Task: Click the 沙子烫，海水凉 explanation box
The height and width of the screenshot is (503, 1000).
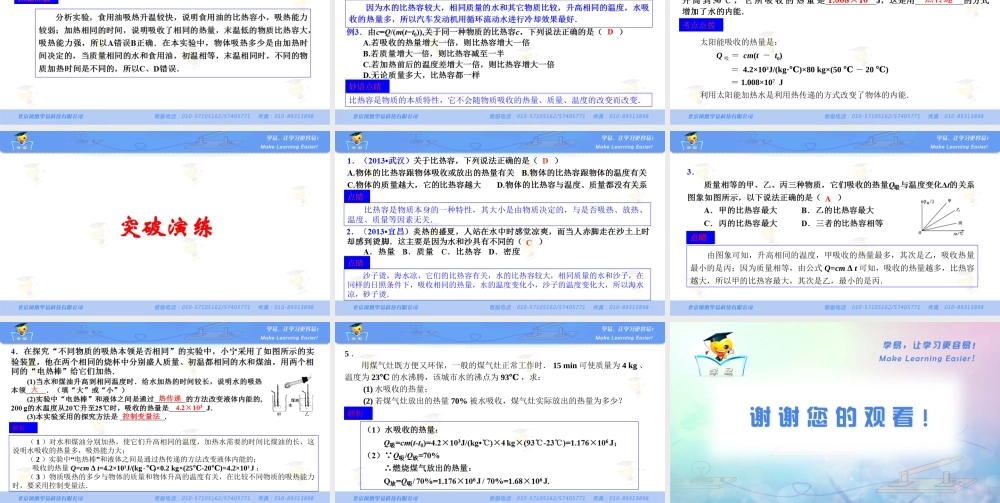Action: click(x=498, y=284)
